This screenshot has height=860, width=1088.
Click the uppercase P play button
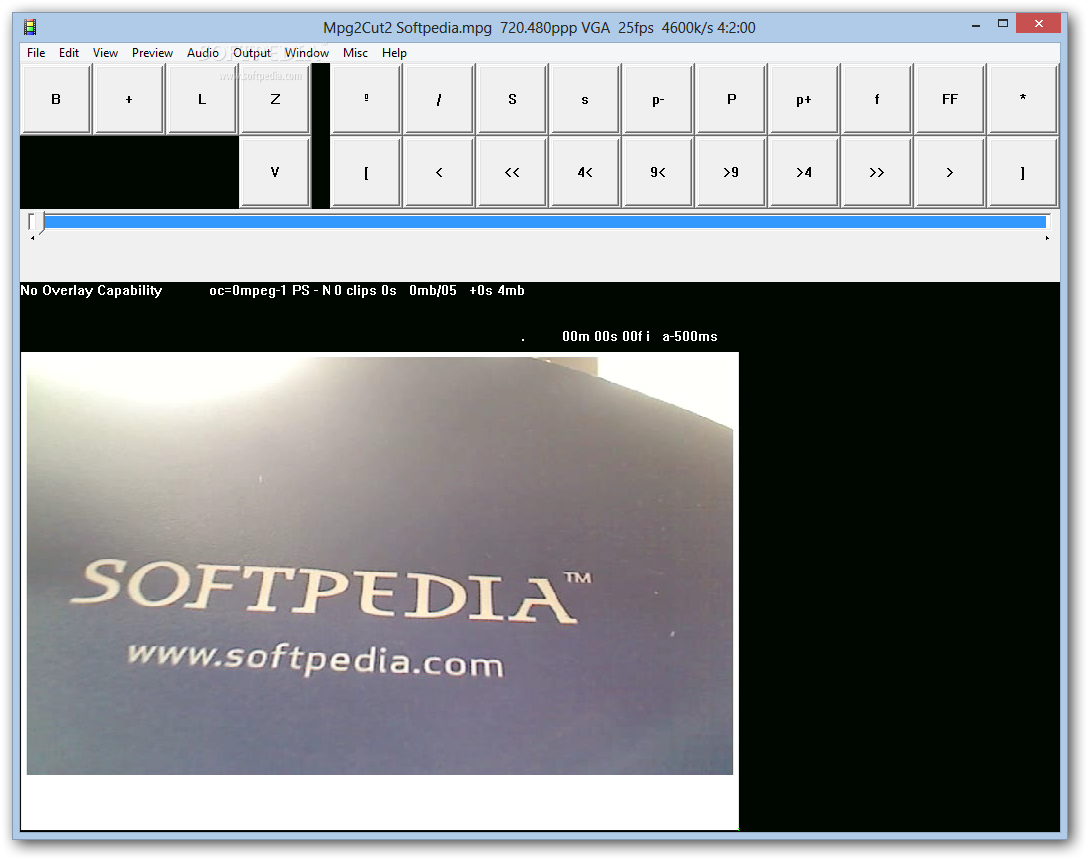731,99
